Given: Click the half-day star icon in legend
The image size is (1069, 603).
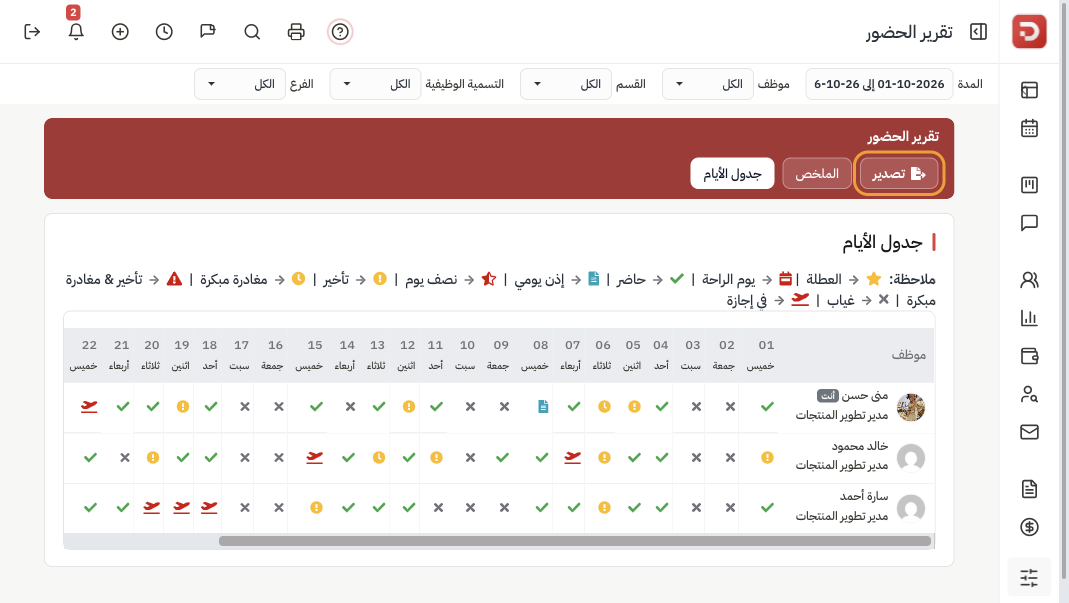Looking at the screenshot, I should (489, 279).
